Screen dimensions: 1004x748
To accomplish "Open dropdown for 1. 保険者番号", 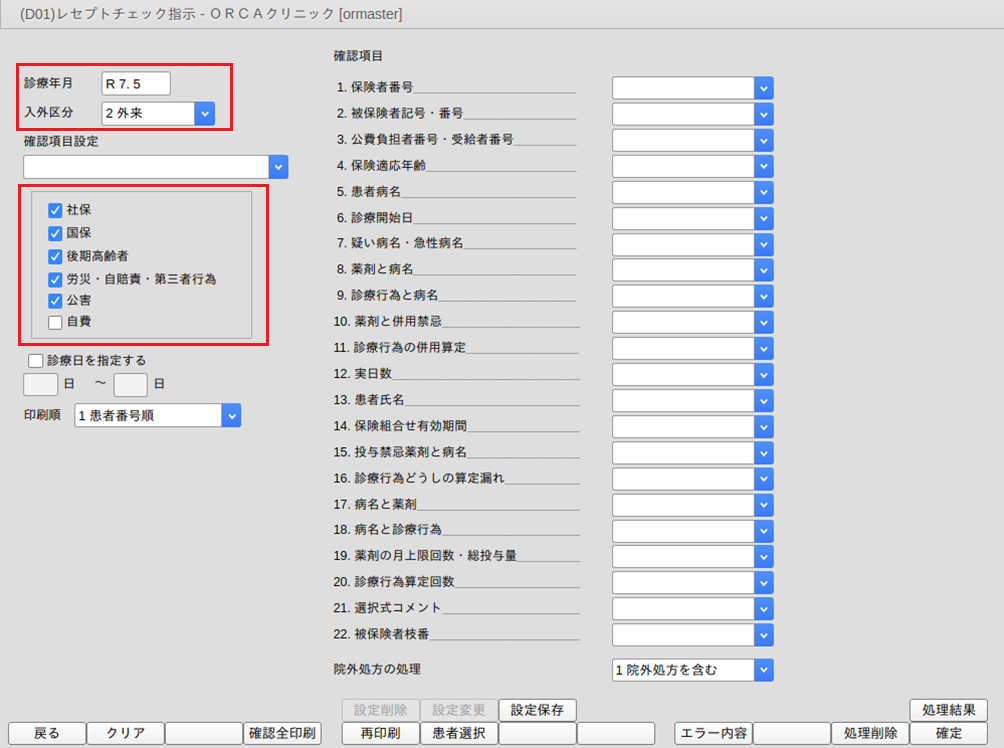I will coord(763,88).
